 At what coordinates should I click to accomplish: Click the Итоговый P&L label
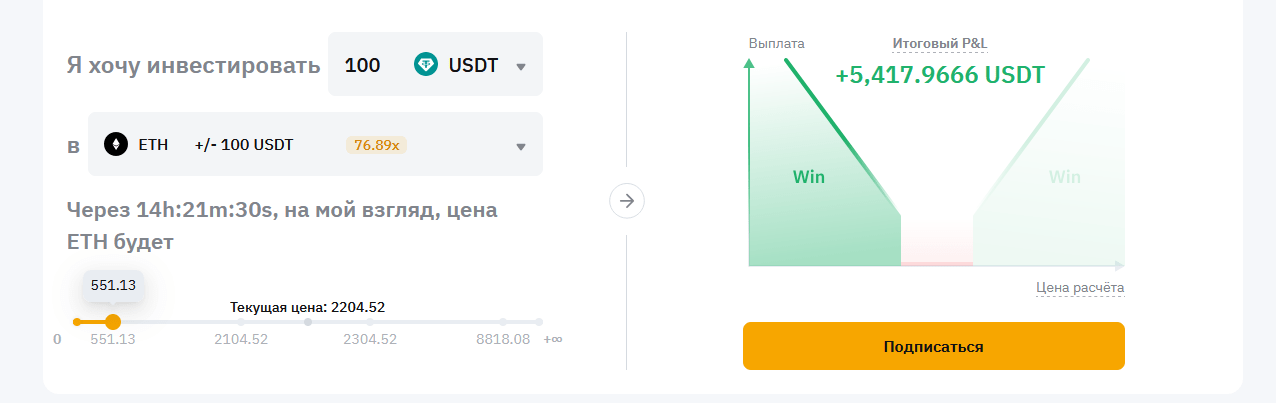939,43
